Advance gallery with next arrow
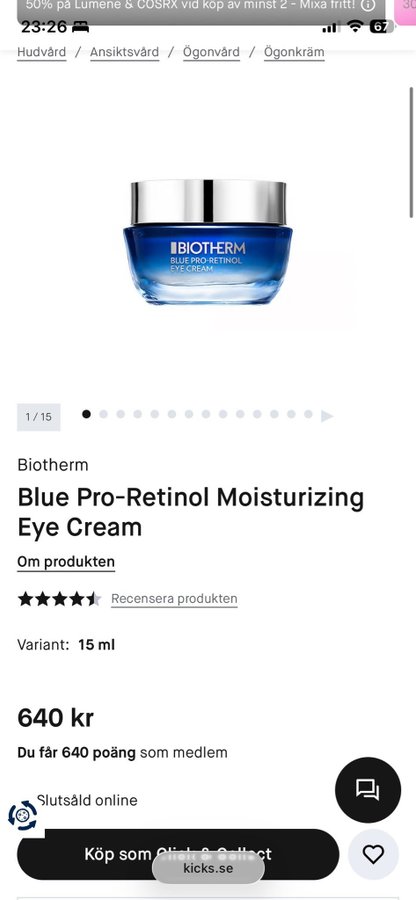Viewport: 416px width, 900px height. click(327, 416)
